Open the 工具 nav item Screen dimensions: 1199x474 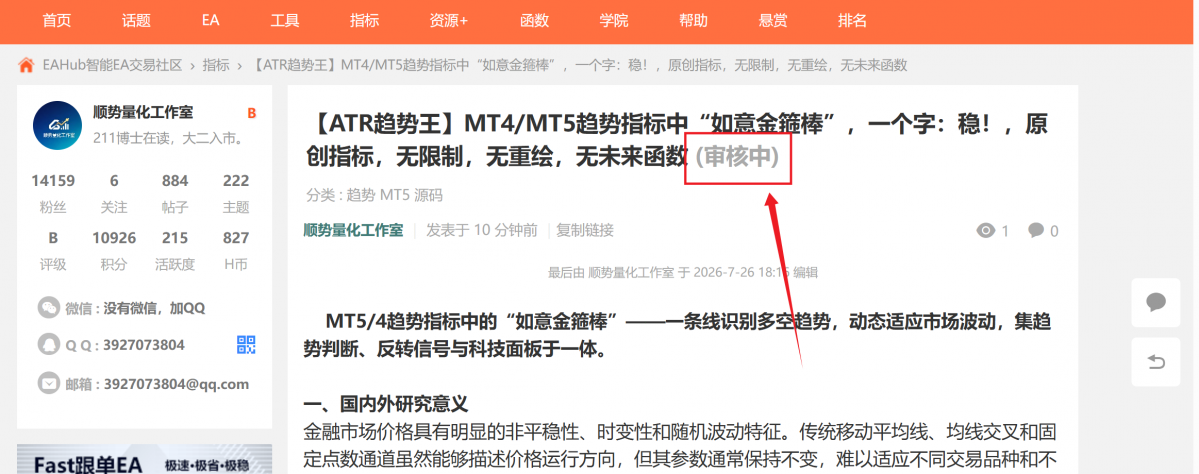pyautogui.click(x=285, y=21)
